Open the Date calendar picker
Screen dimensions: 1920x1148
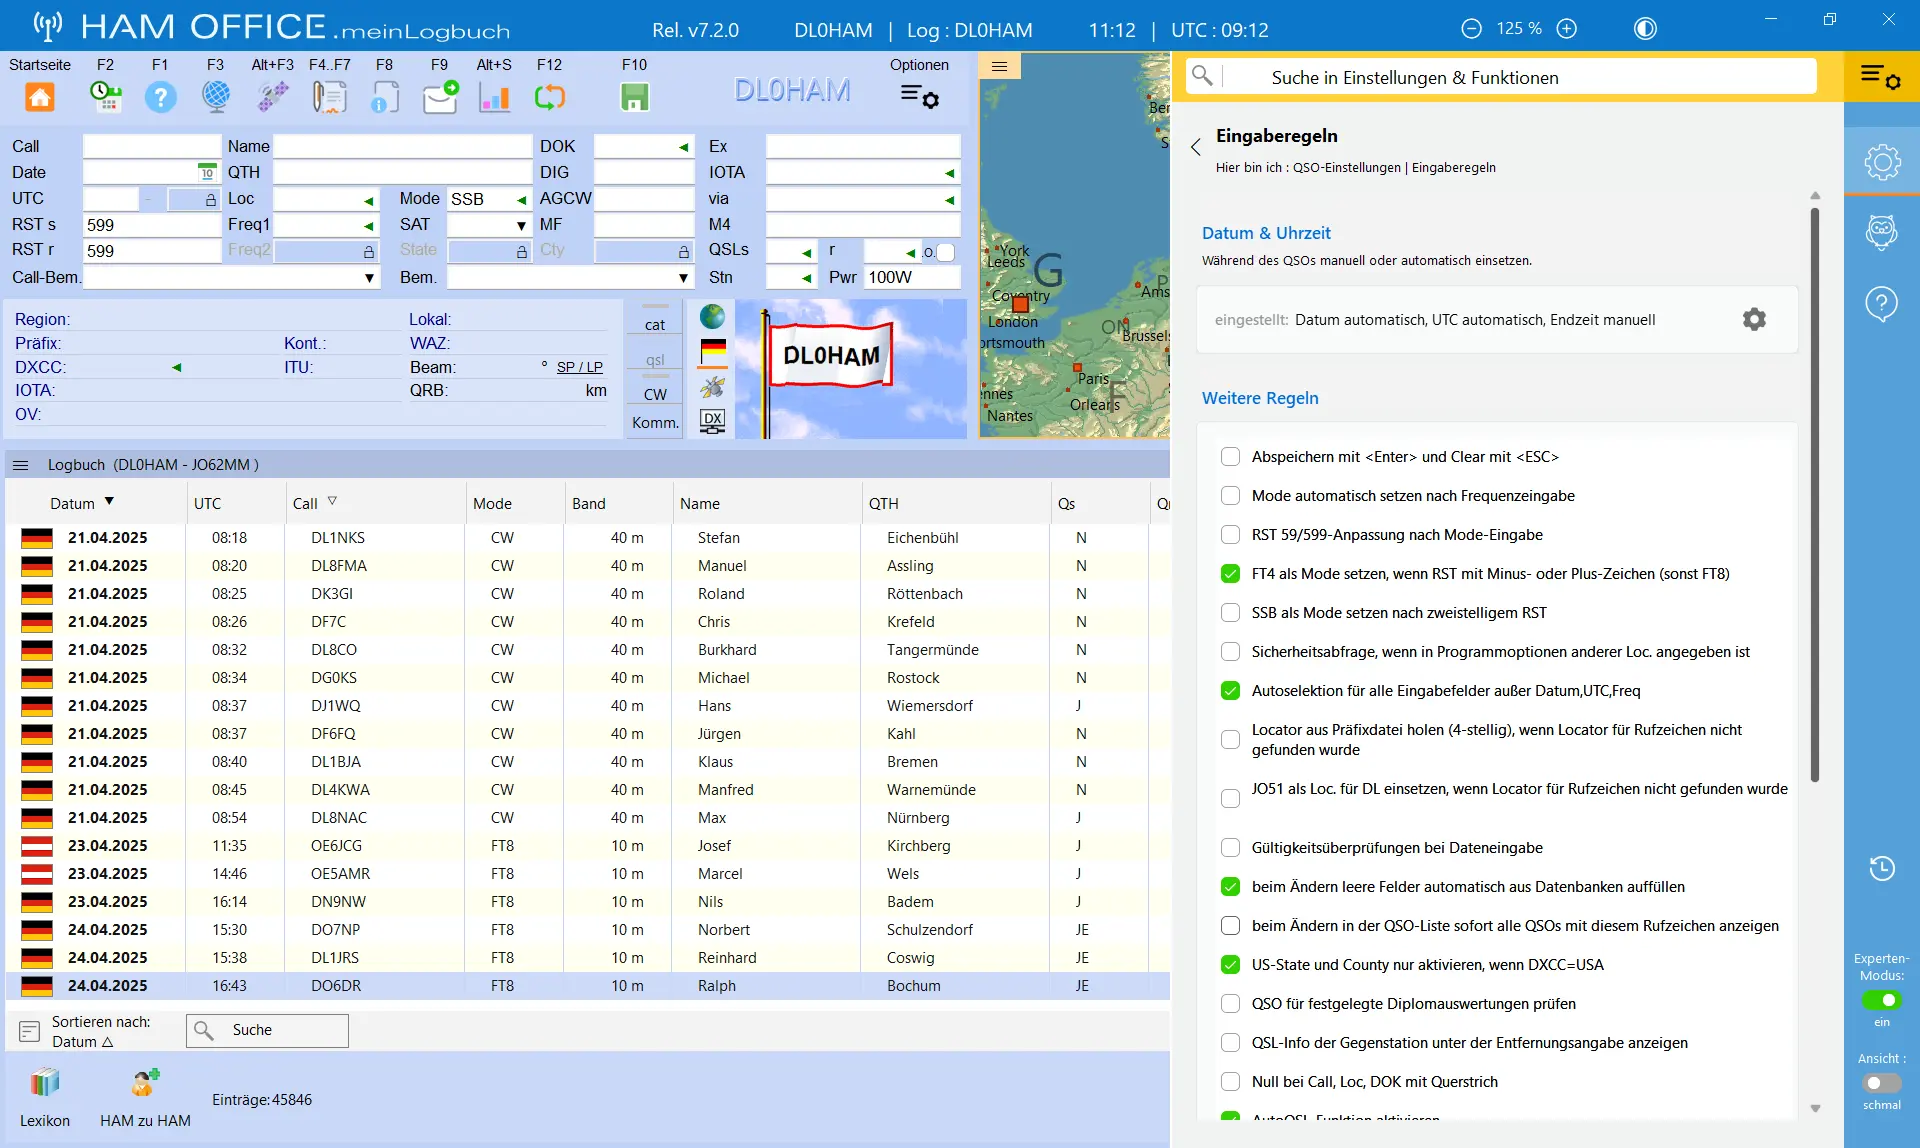(207, 172)
